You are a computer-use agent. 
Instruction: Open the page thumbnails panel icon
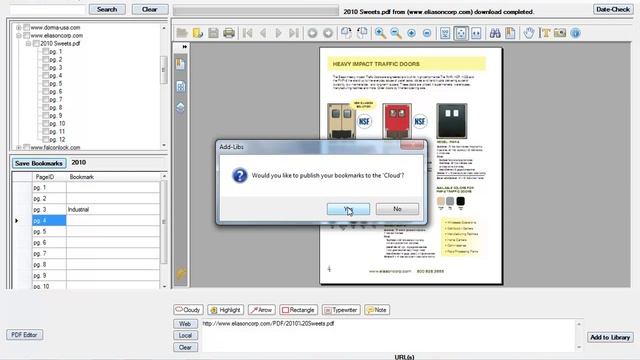pos(180,86)
